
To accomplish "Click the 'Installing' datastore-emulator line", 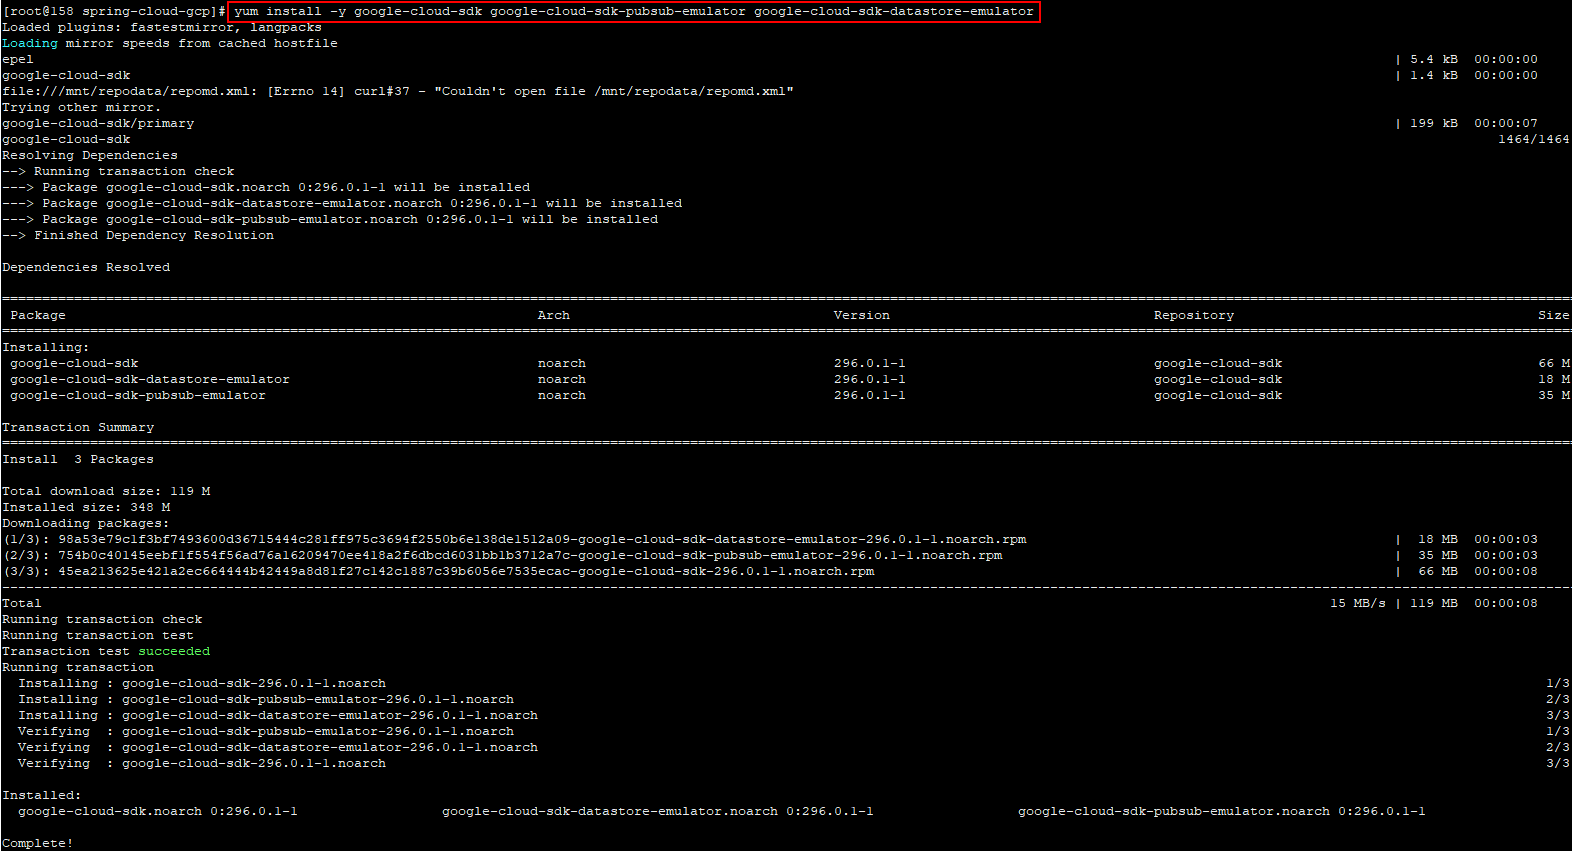I will 278,716.
